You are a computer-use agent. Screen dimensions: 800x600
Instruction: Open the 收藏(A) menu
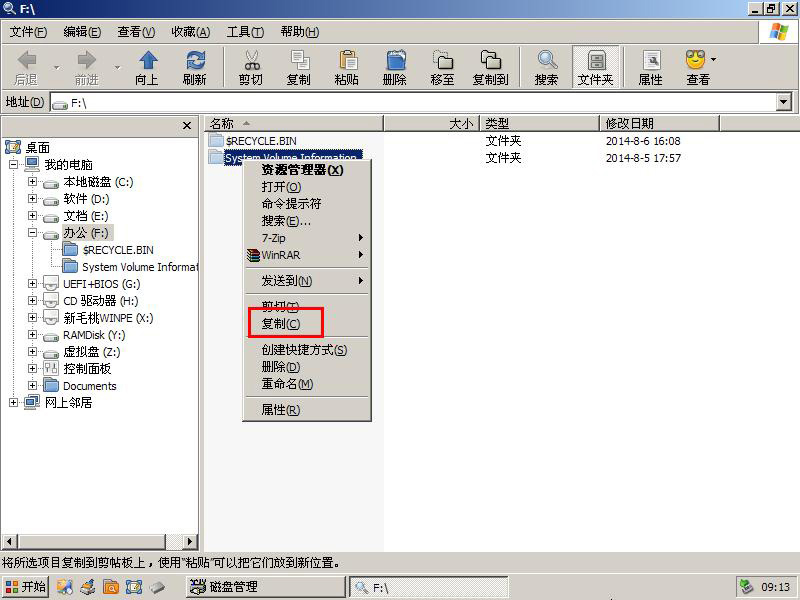point(191,32)
